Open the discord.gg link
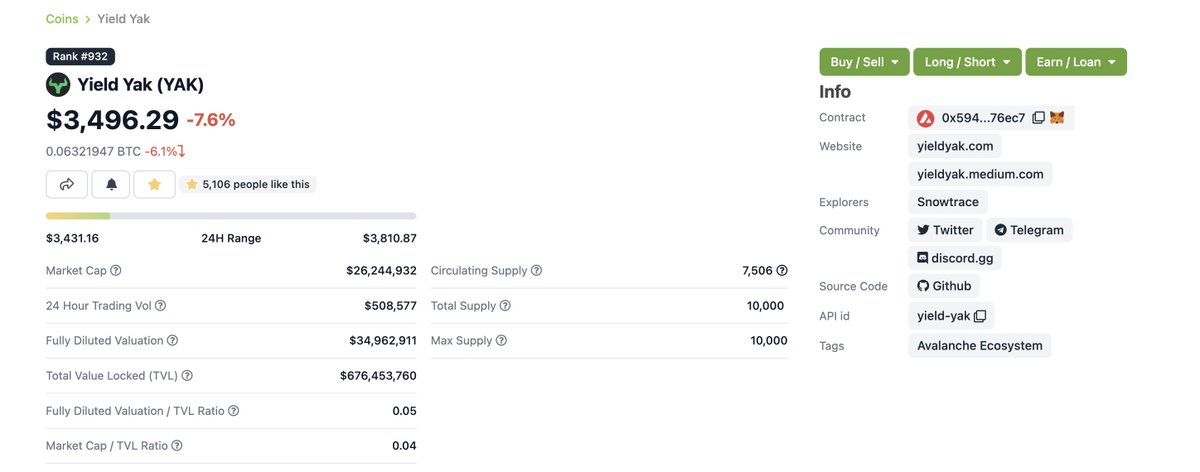Screen dimensions: 1200x472 coord(955,258)
